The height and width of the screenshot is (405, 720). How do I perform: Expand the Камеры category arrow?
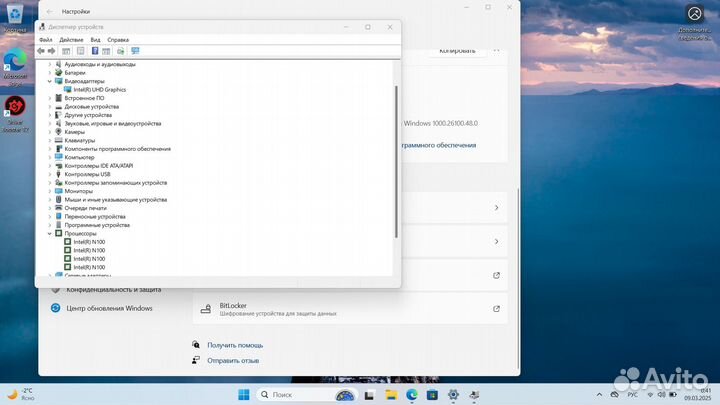[x=50, y=132]
